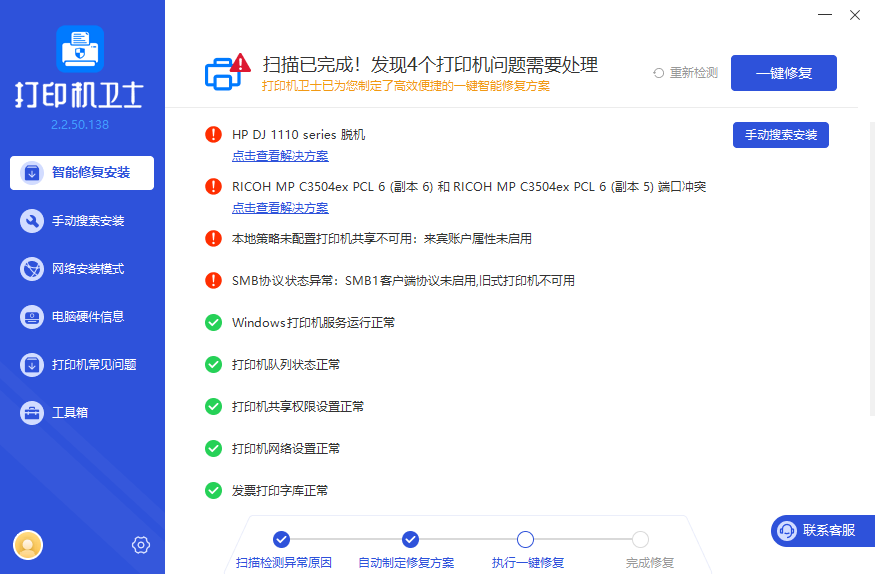The image size is (875, 574).
Task: Click text 本地策略未配置打印机共享不可用
Action: (x=382, y=238)
